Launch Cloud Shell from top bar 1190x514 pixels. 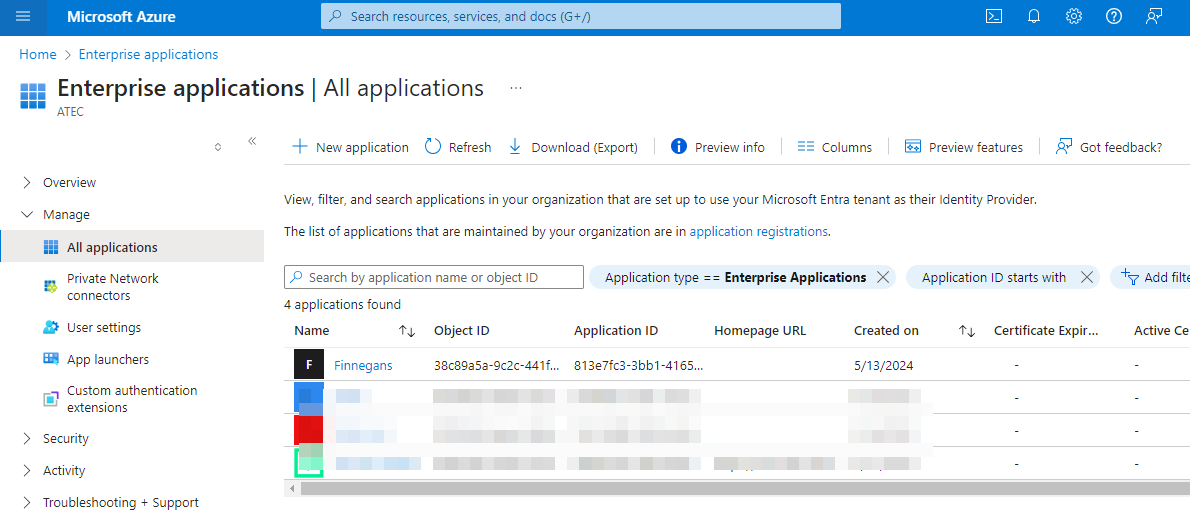[x=994, y=17]
